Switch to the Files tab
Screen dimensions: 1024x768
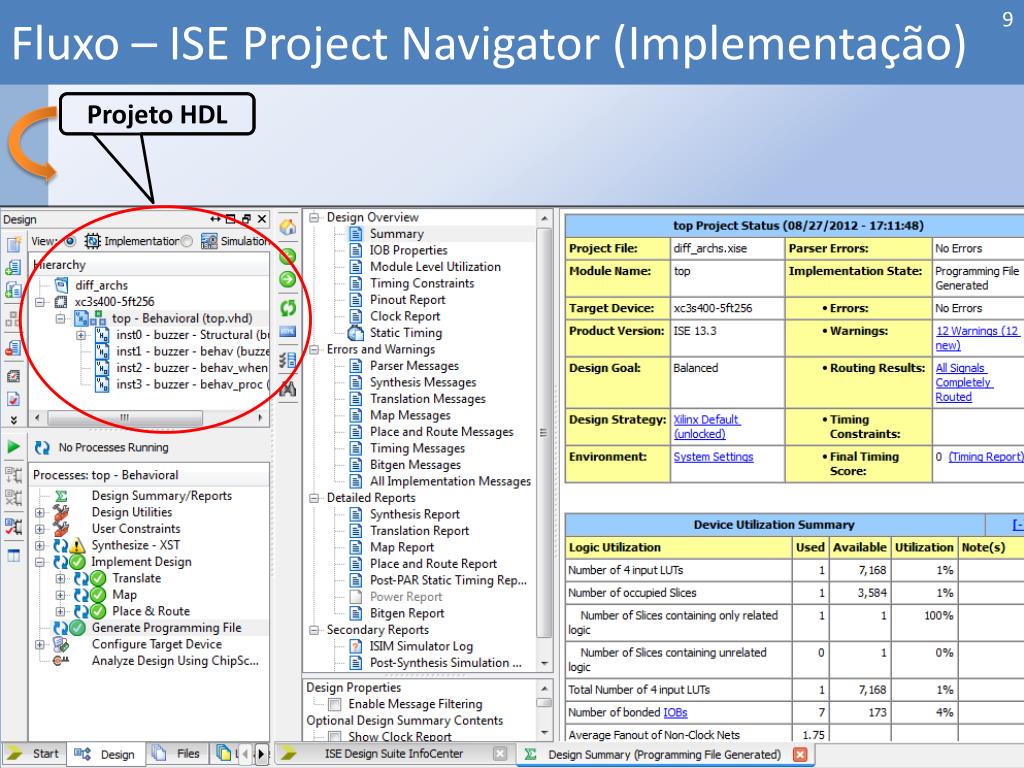[x=176, y=754]
